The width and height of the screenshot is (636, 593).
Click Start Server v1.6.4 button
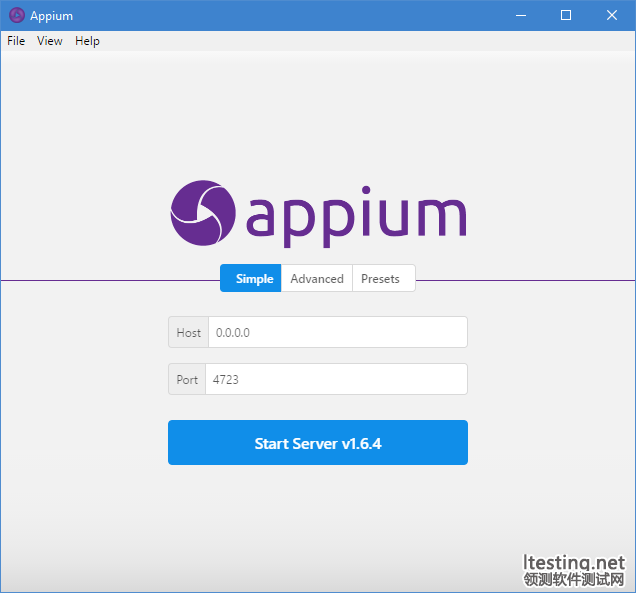[x=318, y=443]
